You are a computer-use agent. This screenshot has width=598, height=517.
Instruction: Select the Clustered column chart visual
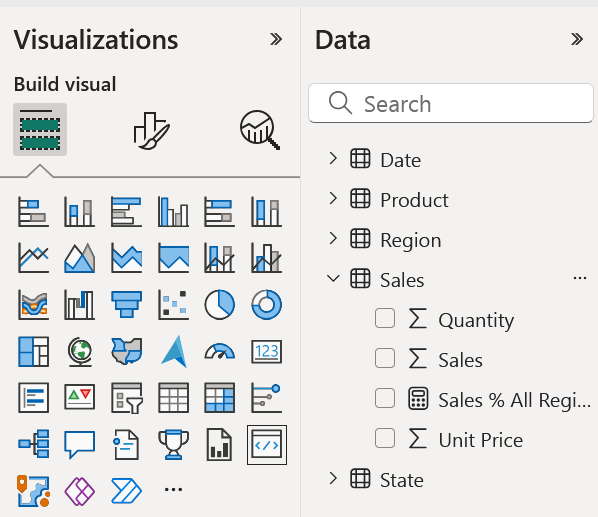(x=174, y=212)
